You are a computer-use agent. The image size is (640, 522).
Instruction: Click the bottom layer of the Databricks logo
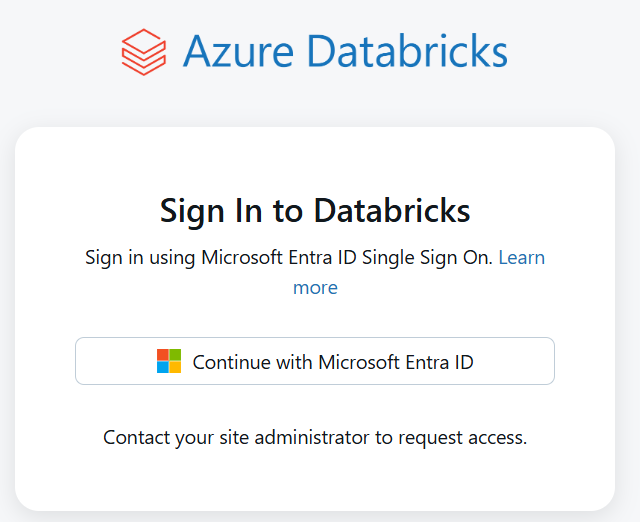click(x=144, y=66)
